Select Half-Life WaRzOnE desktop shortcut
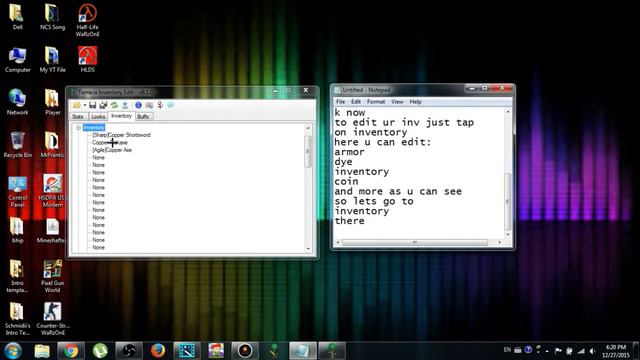 87,20
